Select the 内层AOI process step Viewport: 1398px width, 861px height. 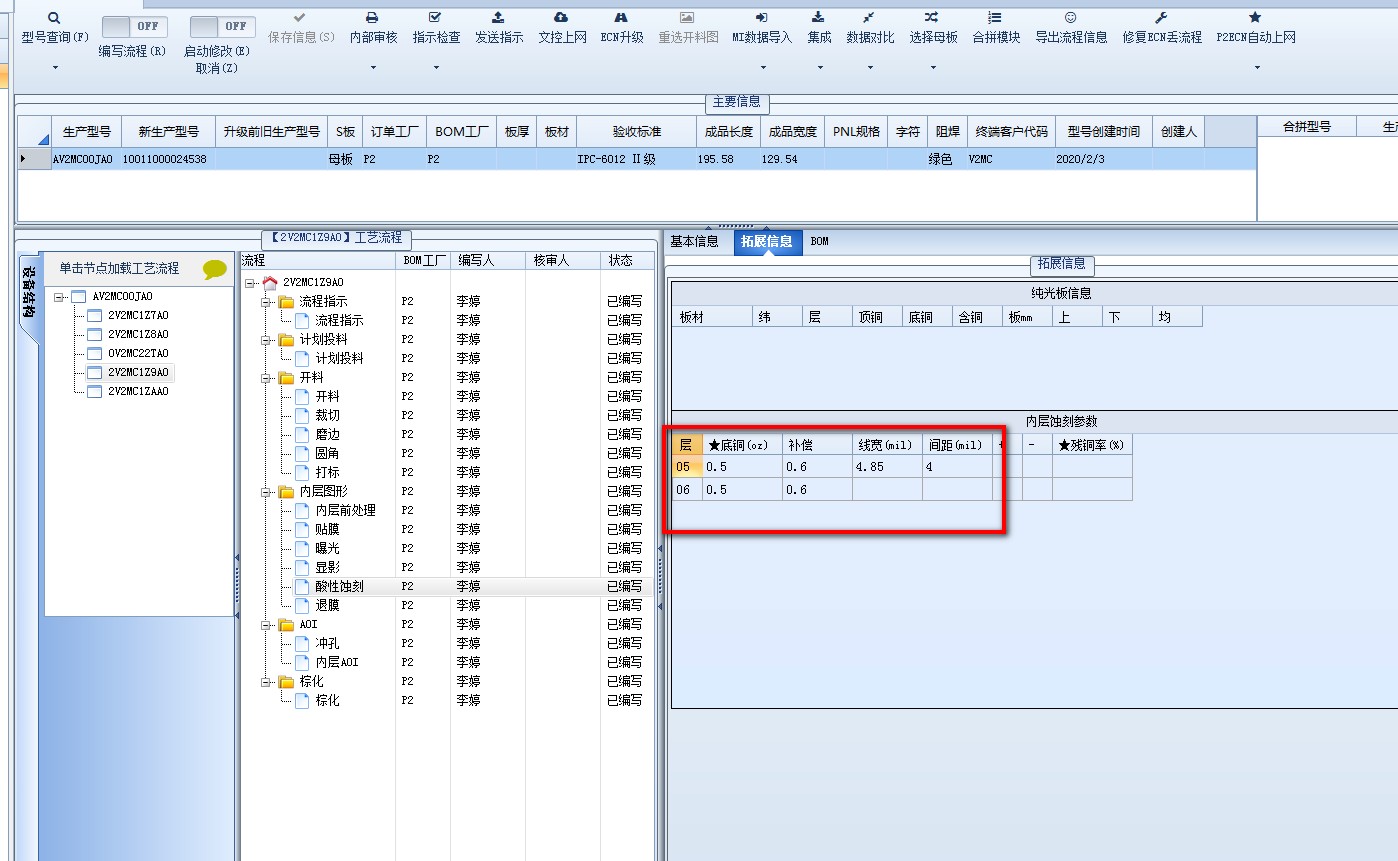336,662
